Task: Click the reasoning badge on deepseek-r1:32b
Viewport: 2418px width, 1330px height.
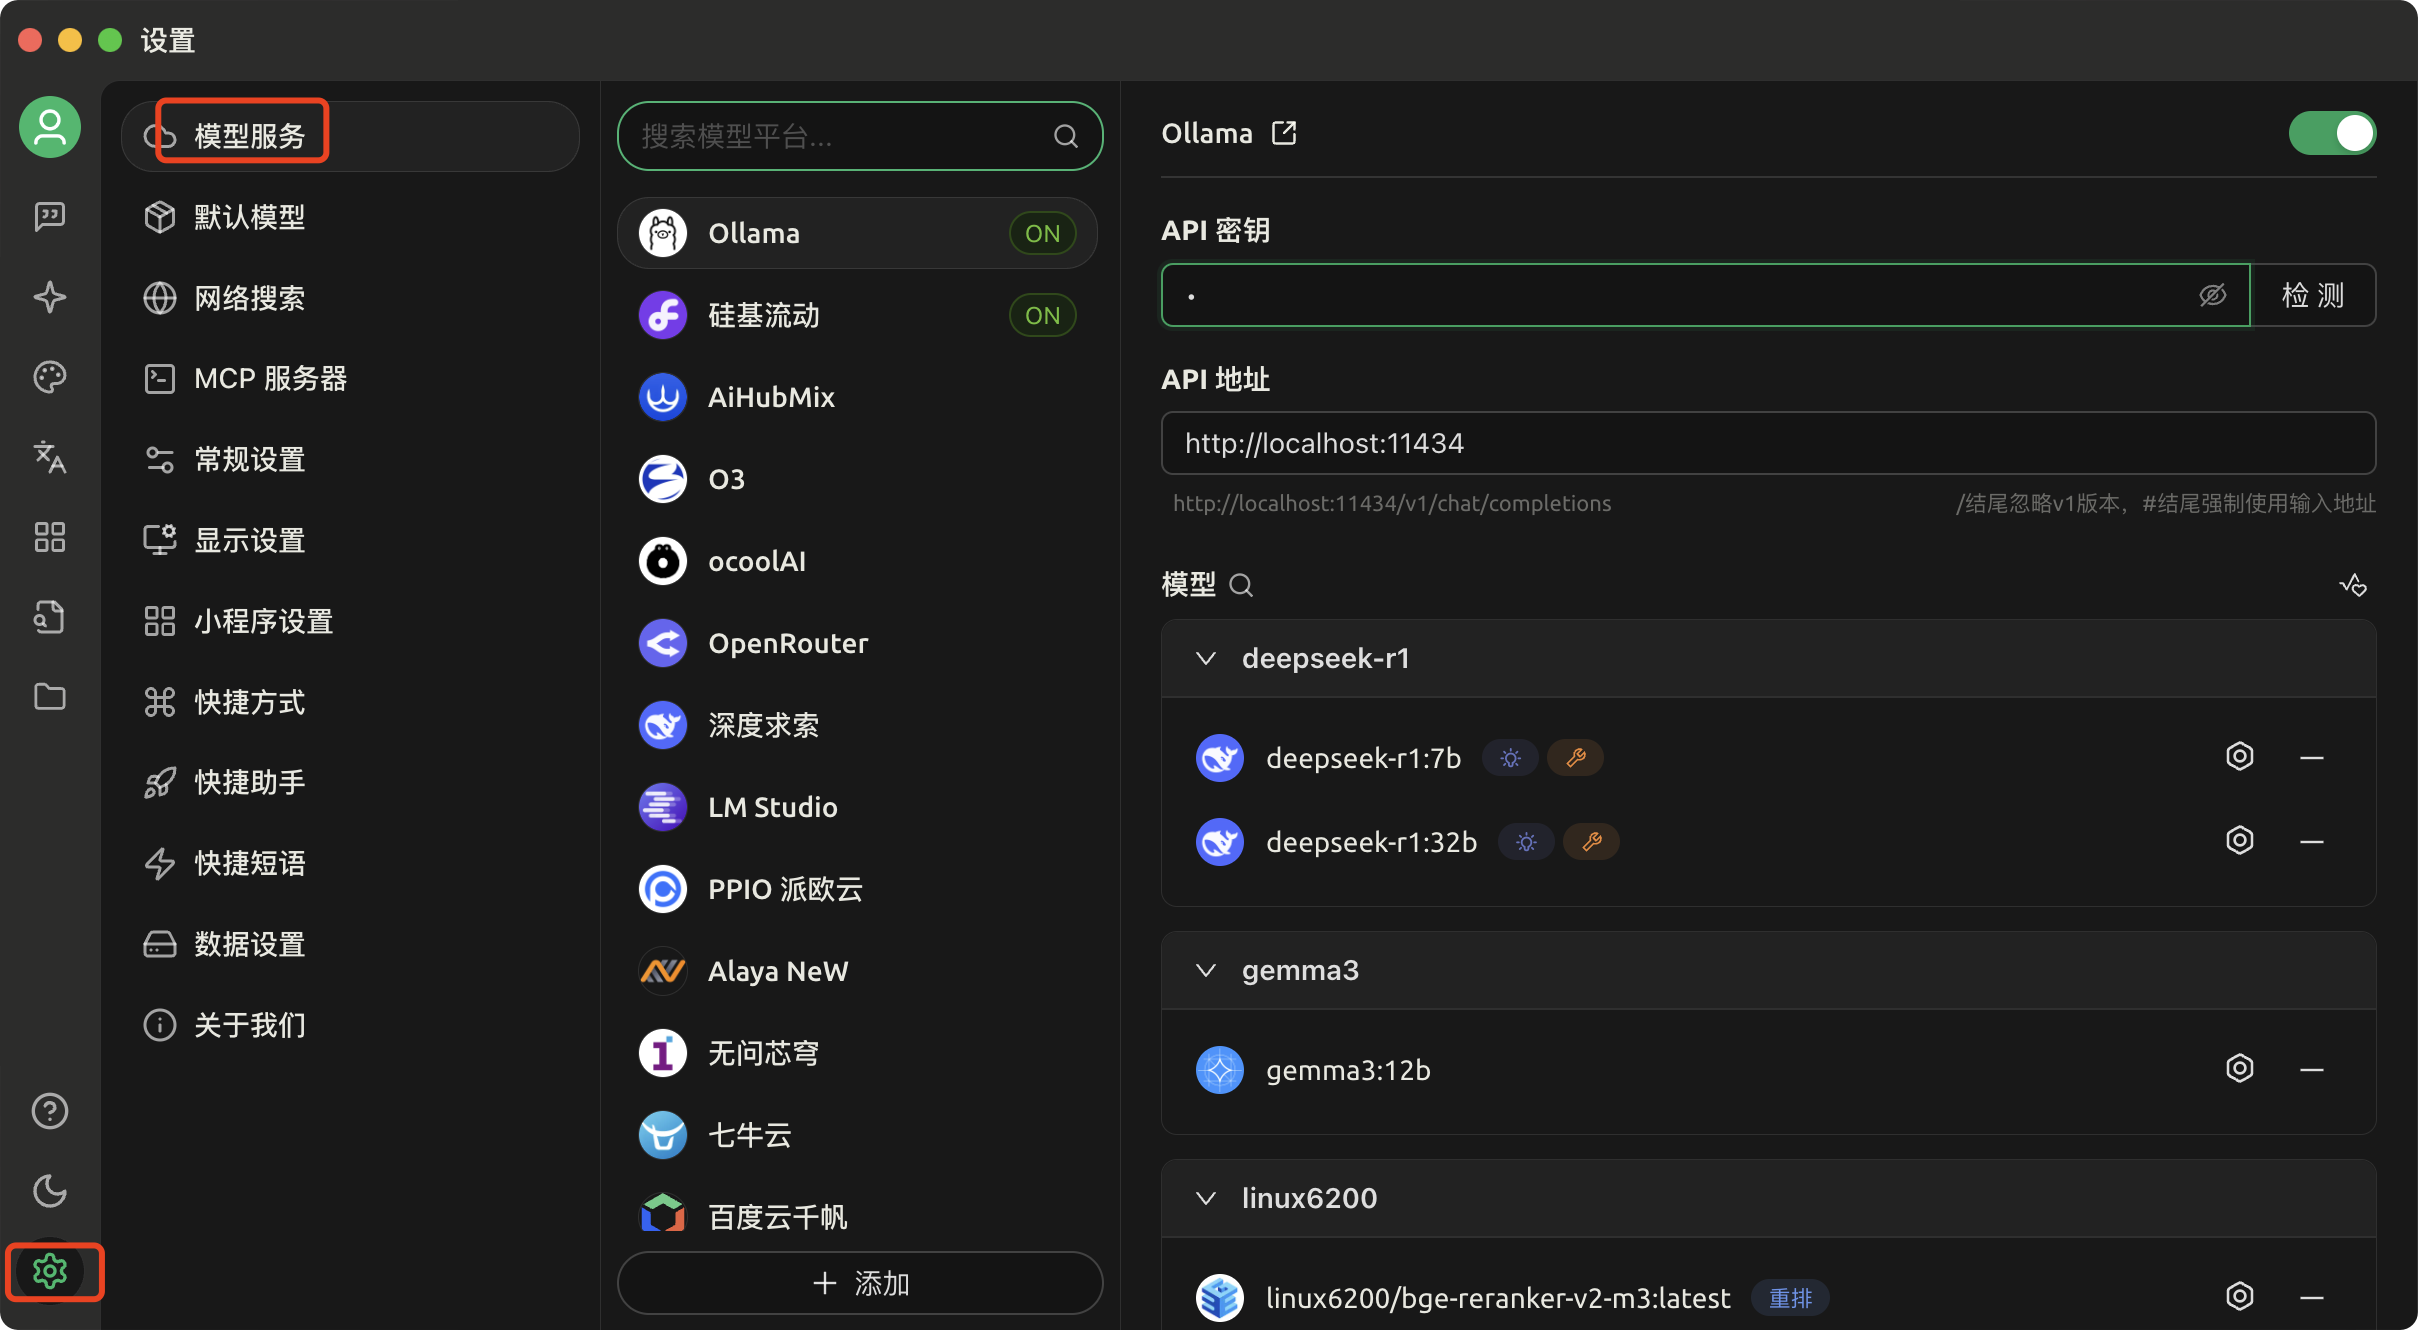Action: coord(1526,842)
